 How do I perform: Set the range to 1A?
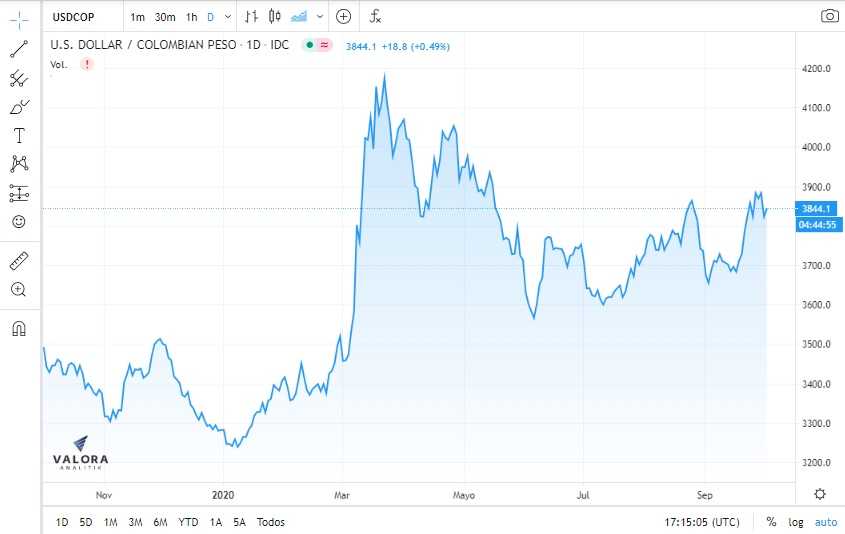pyautogui.click(x=216, y=522)
